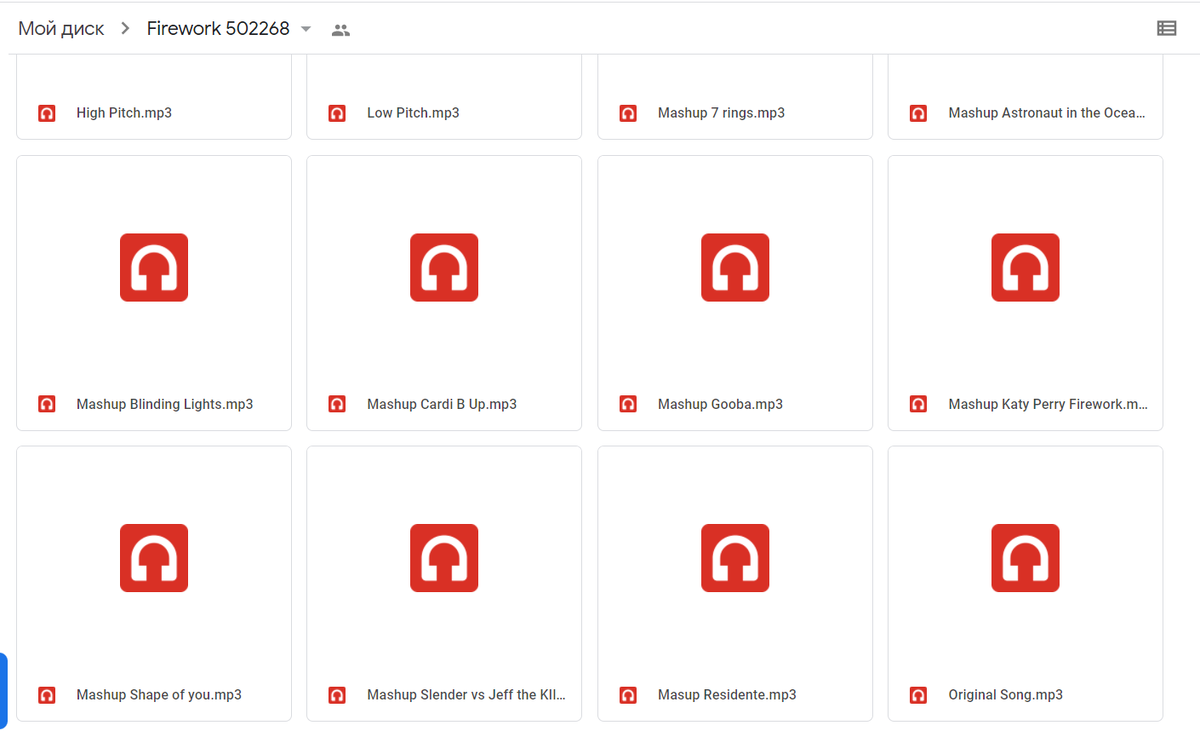
Task: Click the large headphone thumbnail of Original Song
Action: click(x=1025, y=558)
